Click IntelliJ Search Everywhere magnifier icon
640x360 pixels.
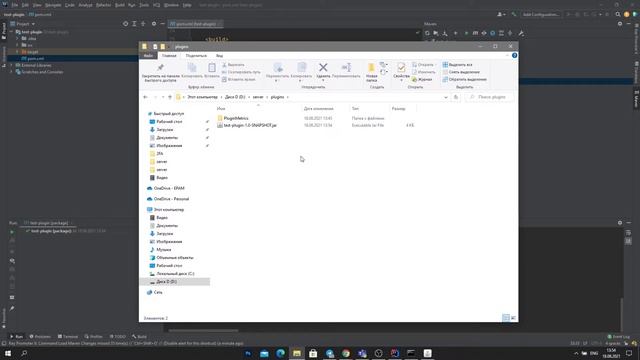click(x=618, y=14)
